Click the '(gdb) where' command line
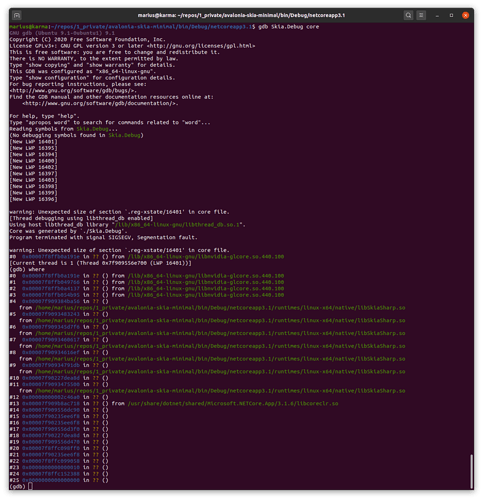 coord(27,270)
